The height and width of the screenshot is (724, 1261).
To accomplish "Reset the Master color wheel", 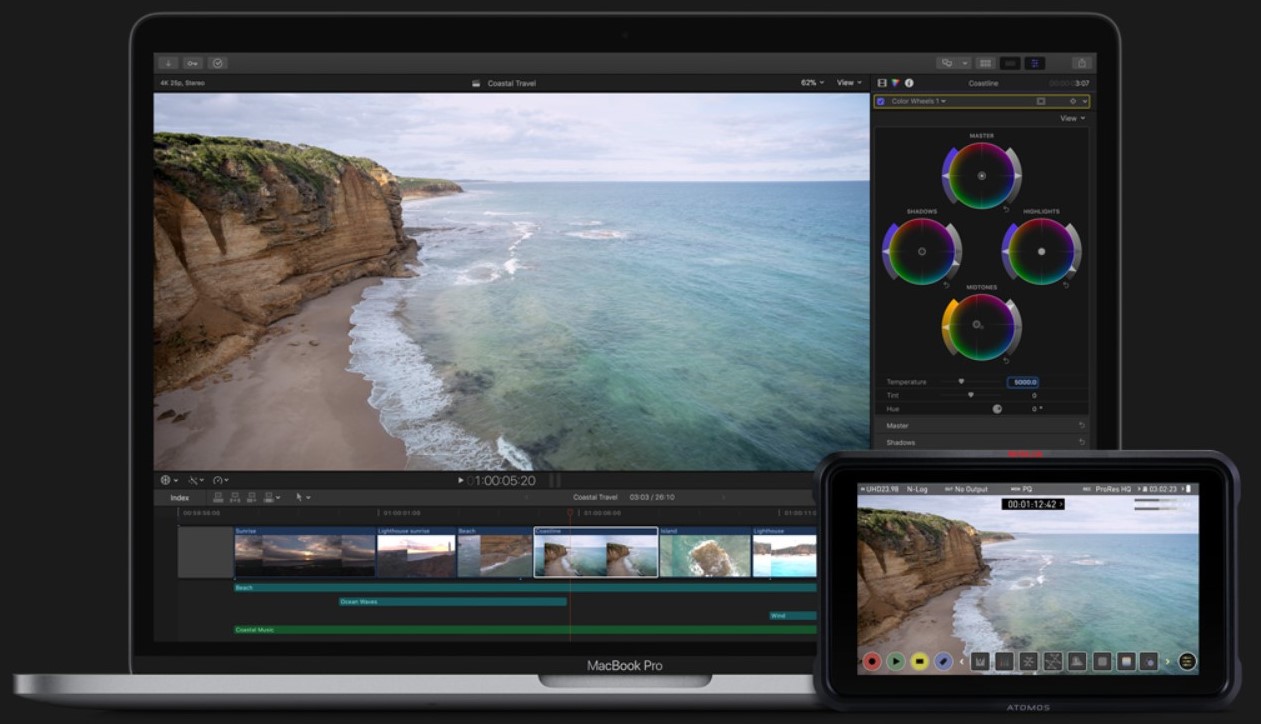I will 1006,208.
